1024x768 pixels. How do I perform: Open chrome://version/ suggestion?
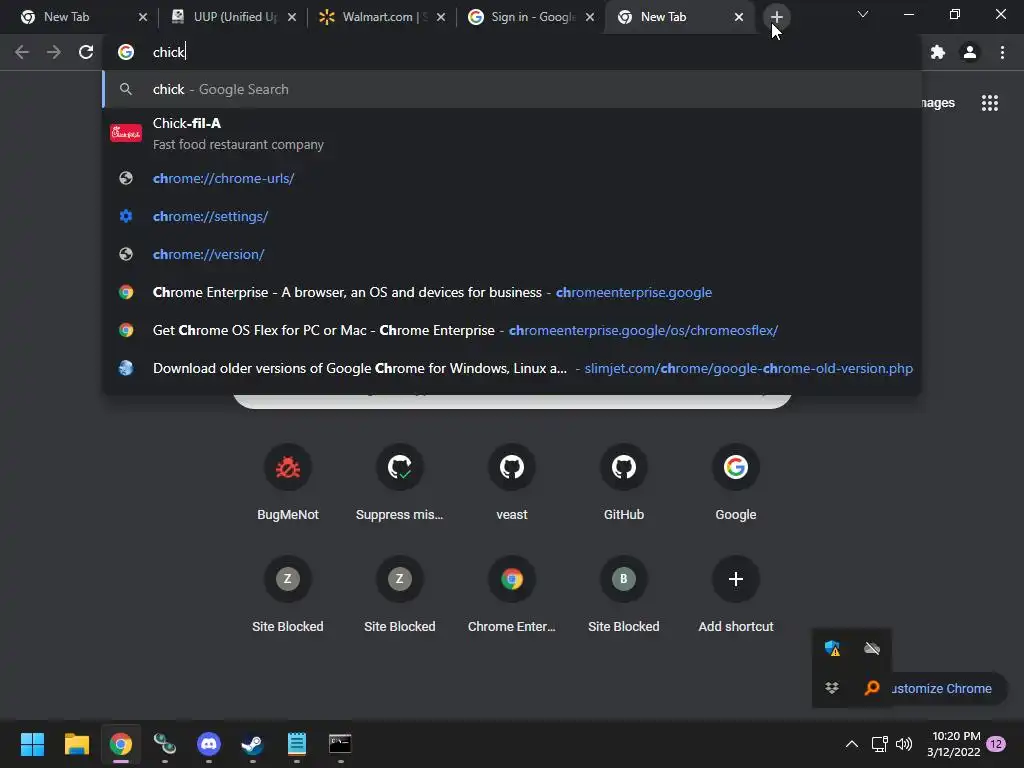512,254
